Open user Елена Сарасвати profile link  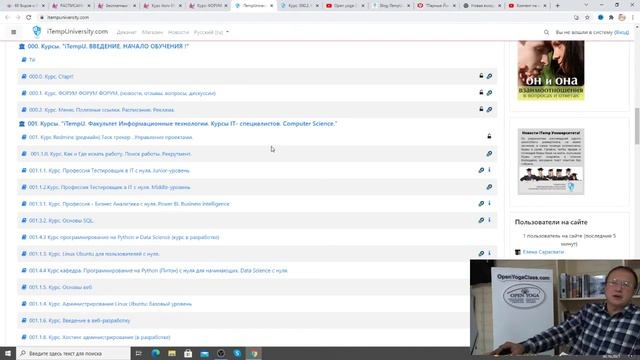pyautogui.click(x=543, y=252)
